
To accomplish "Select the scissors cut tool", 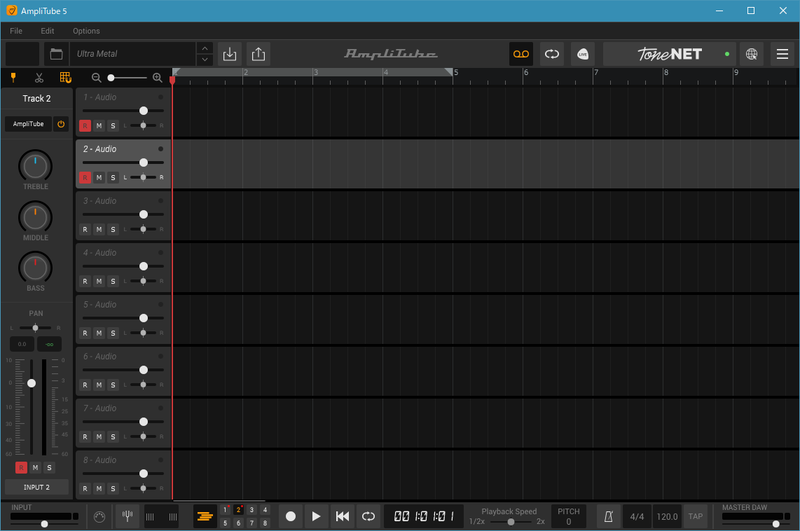I will [x=39, y=78].
